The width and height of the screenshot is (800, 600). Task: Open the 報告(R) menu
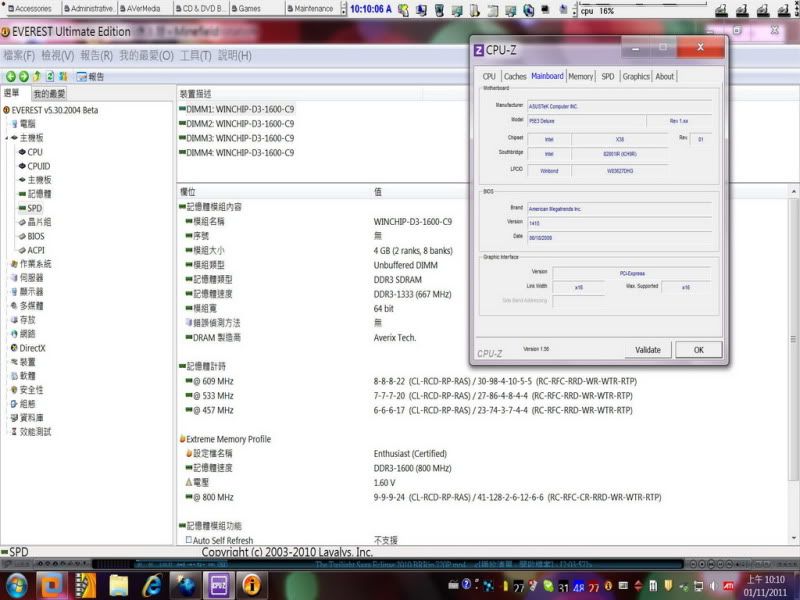coord(96,56)
